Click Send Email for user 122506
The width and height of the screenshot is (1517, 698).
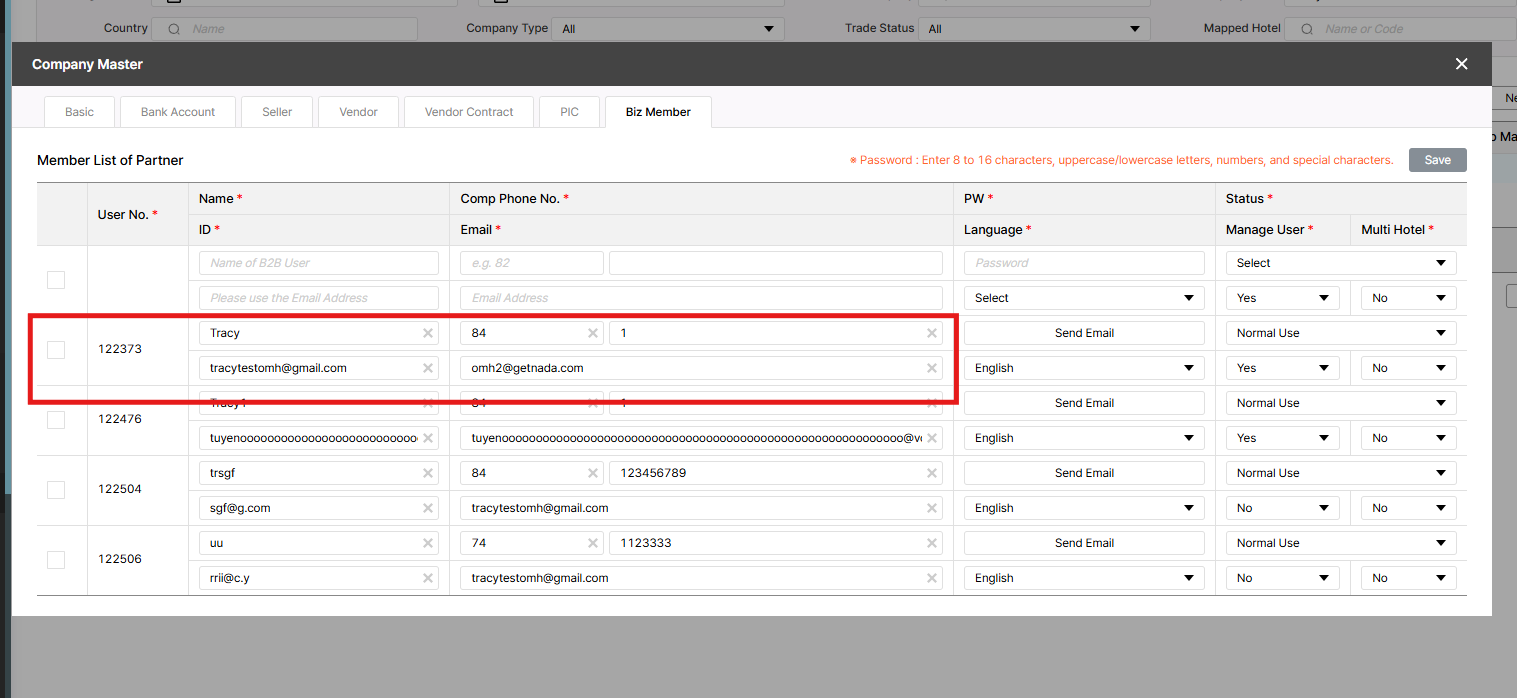click(1084, 543)
